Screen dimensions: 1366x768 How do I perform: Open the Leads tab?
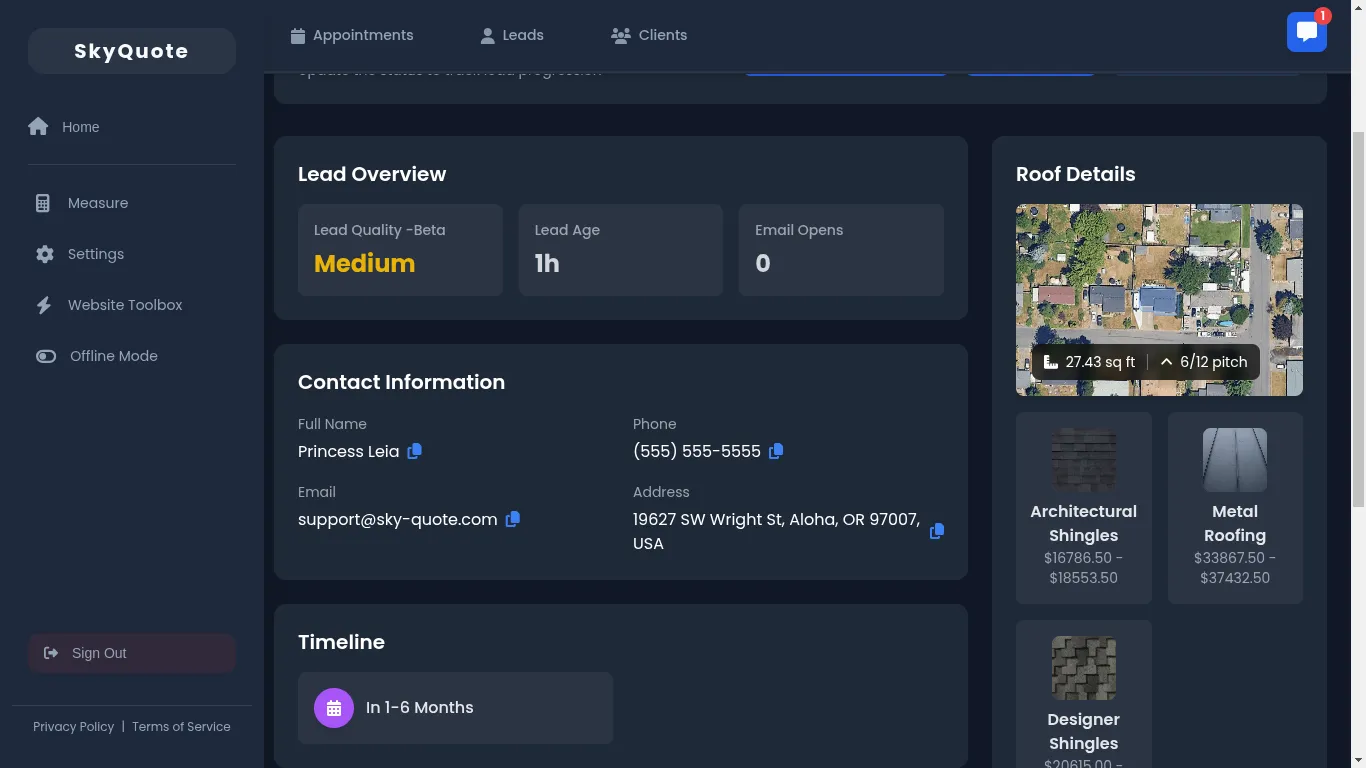click(511, 35)
